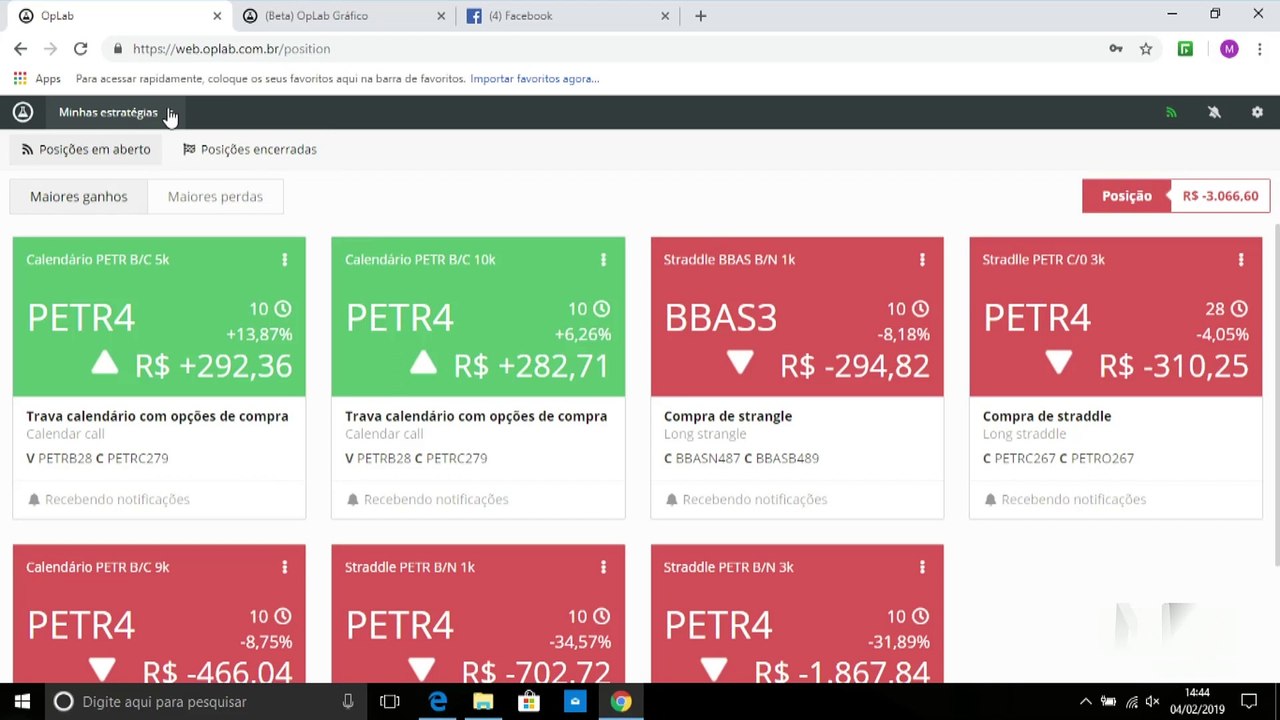Open Microsoft Store from the taskbar

[x=529, y=701]
